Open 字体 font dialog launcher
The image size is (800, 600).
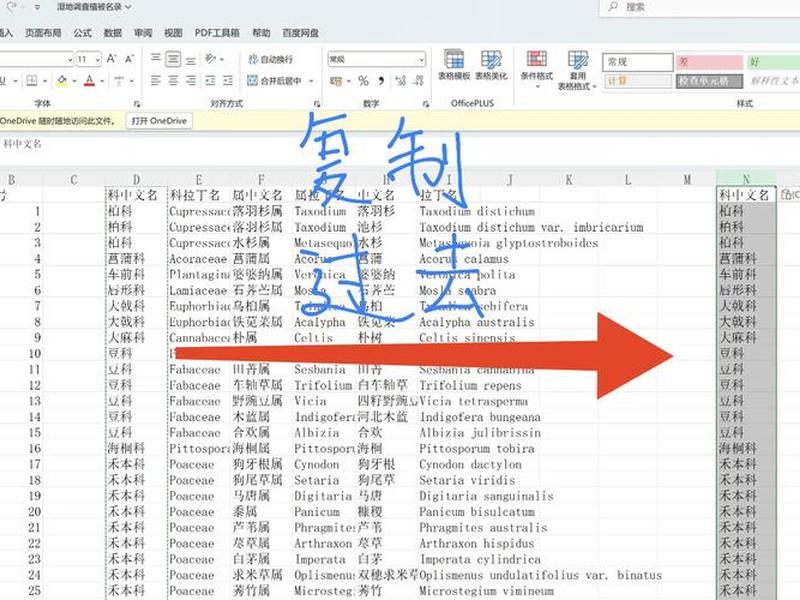point(137,104)
